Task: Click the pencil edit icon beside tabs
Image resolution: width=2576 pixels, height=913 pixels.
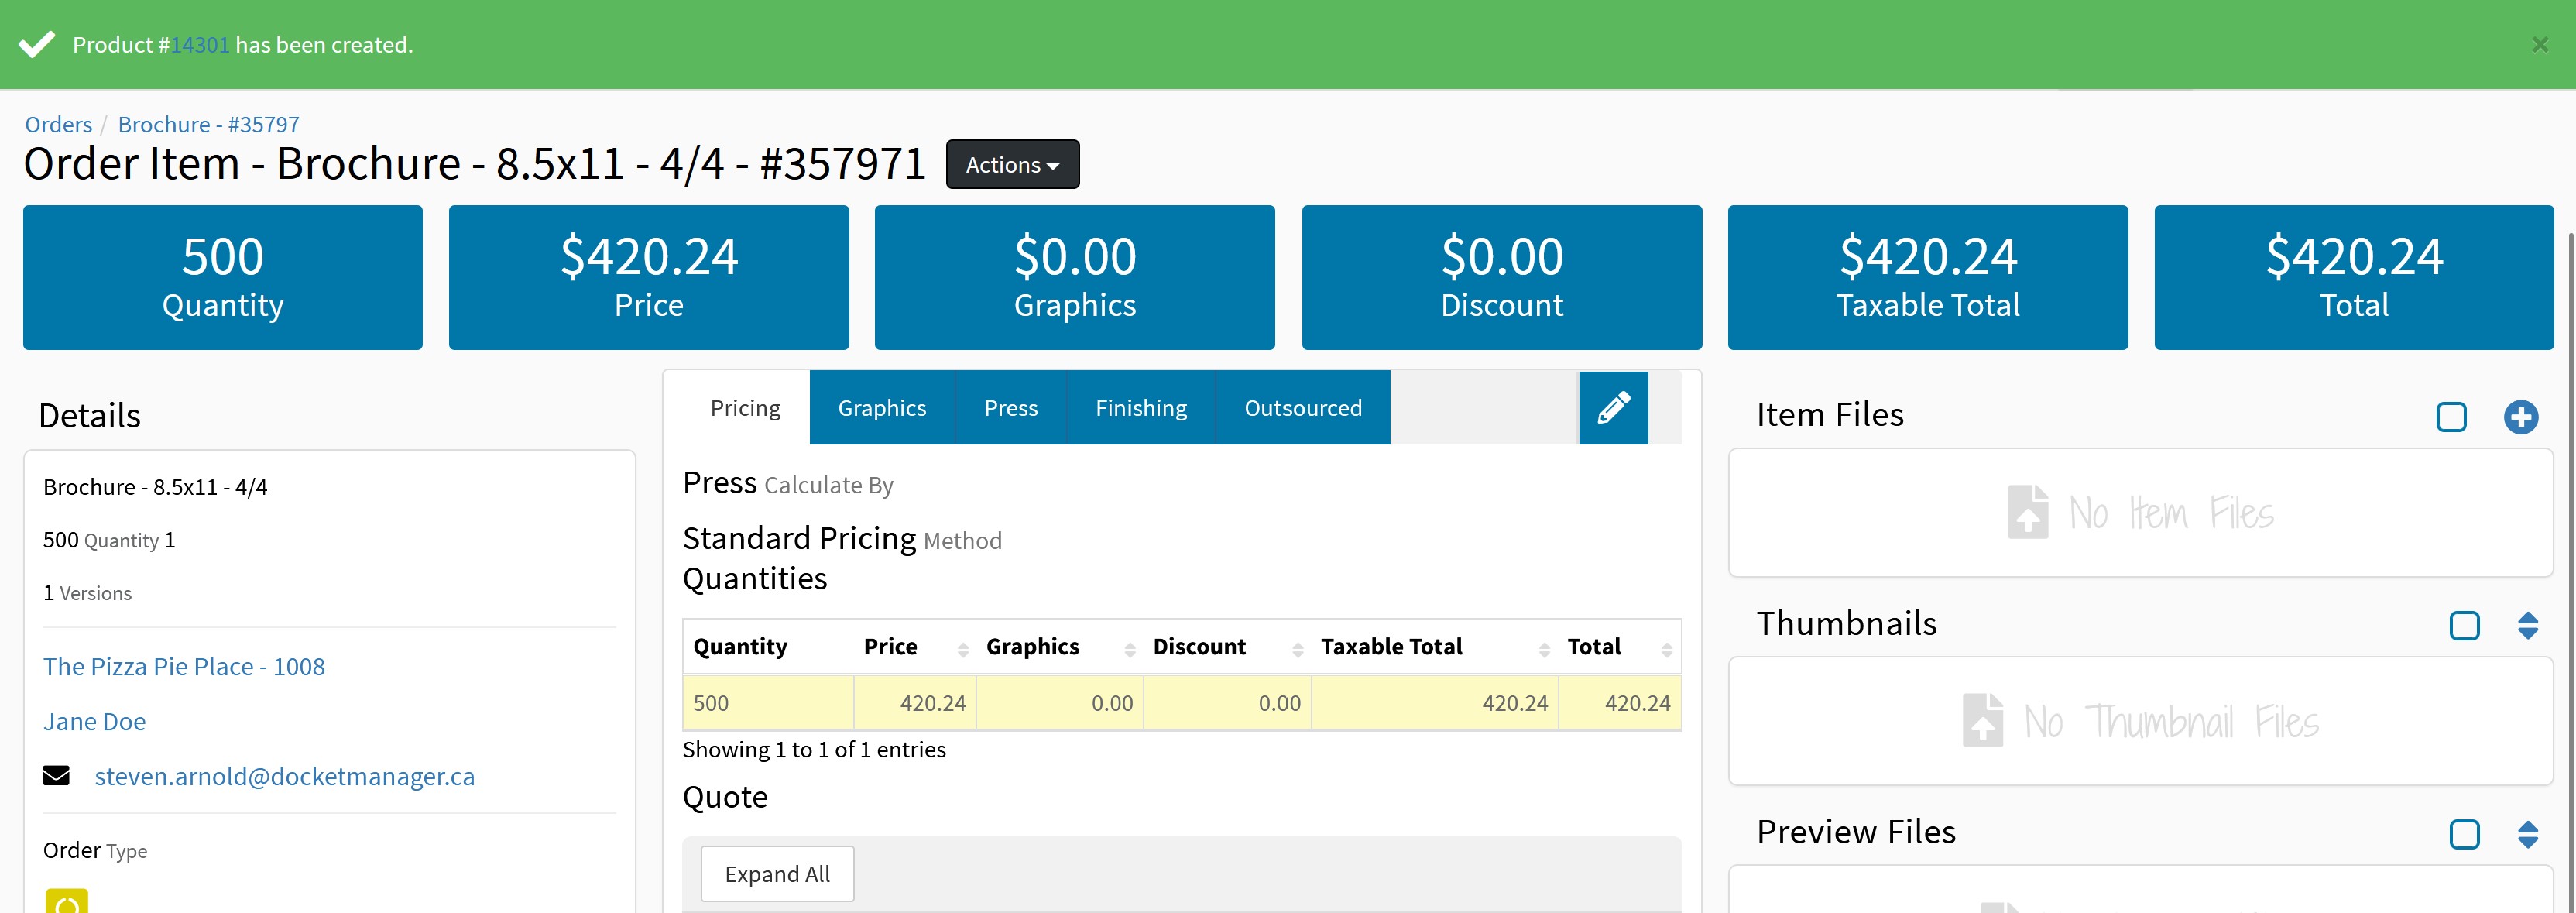Action: pos(1613,407)
